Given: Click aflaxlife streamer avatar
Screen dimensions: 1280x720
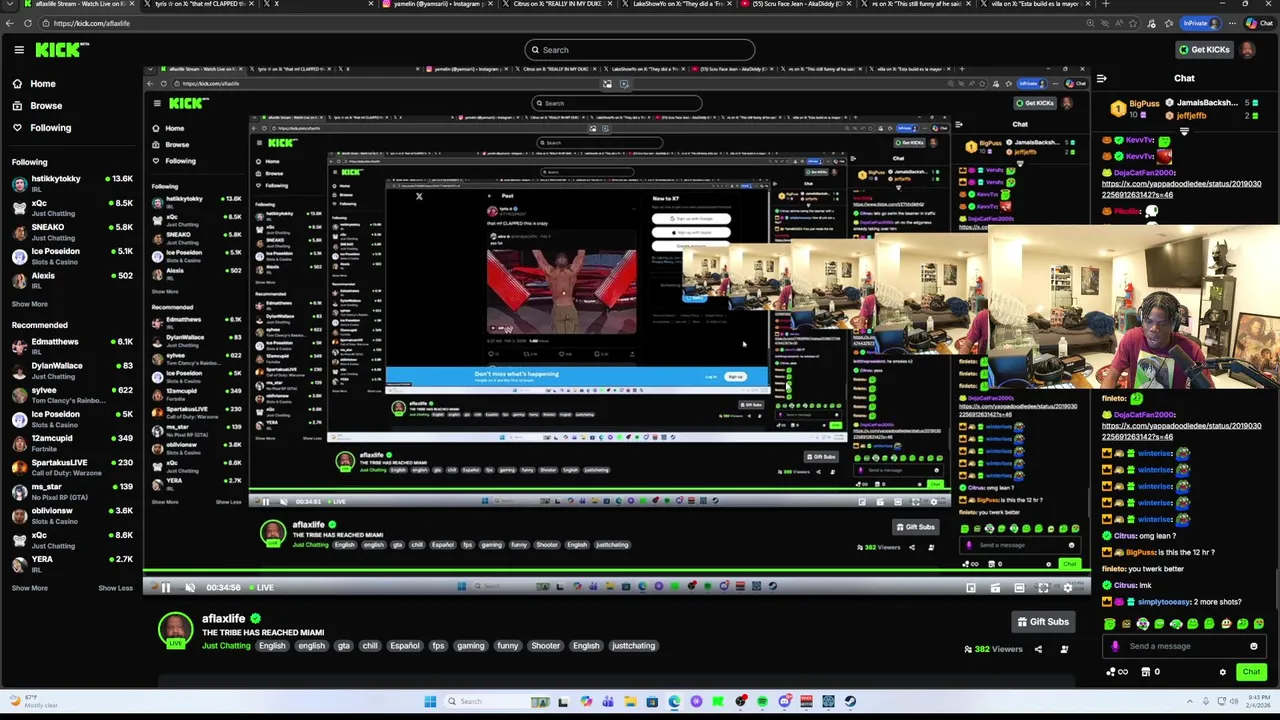Looking at the screenshot, I should coord(175,630).
